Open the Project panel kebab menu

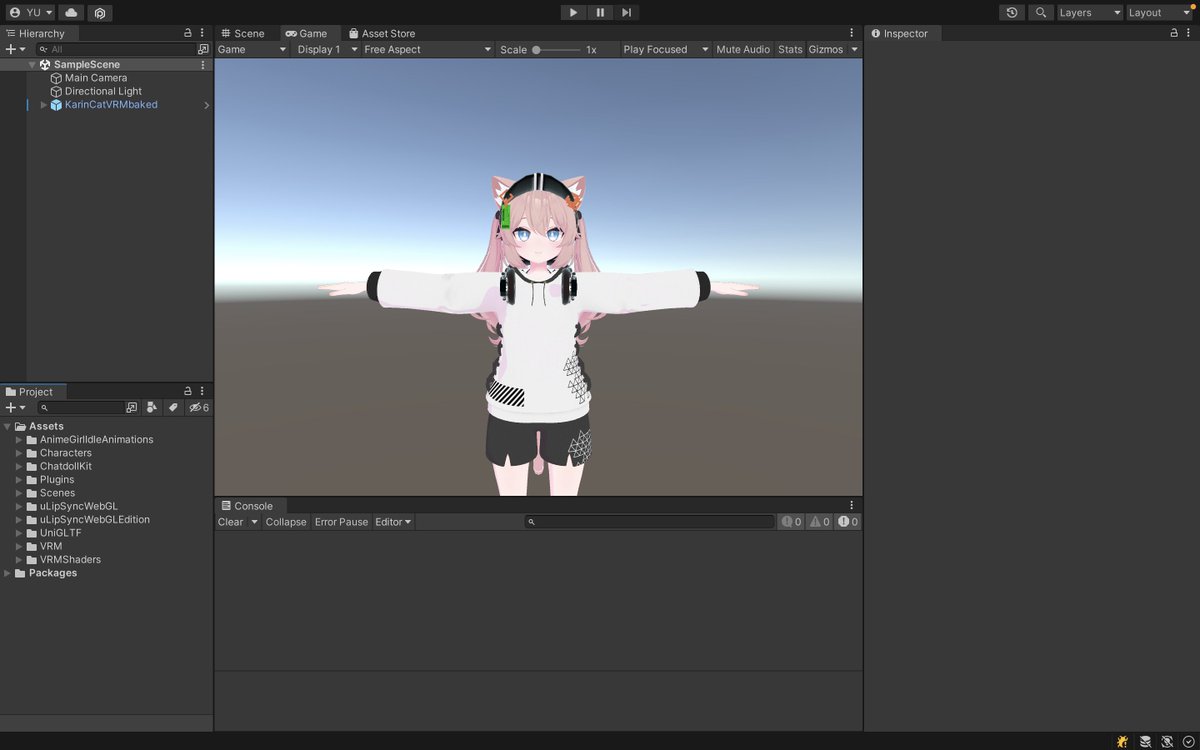203,391
